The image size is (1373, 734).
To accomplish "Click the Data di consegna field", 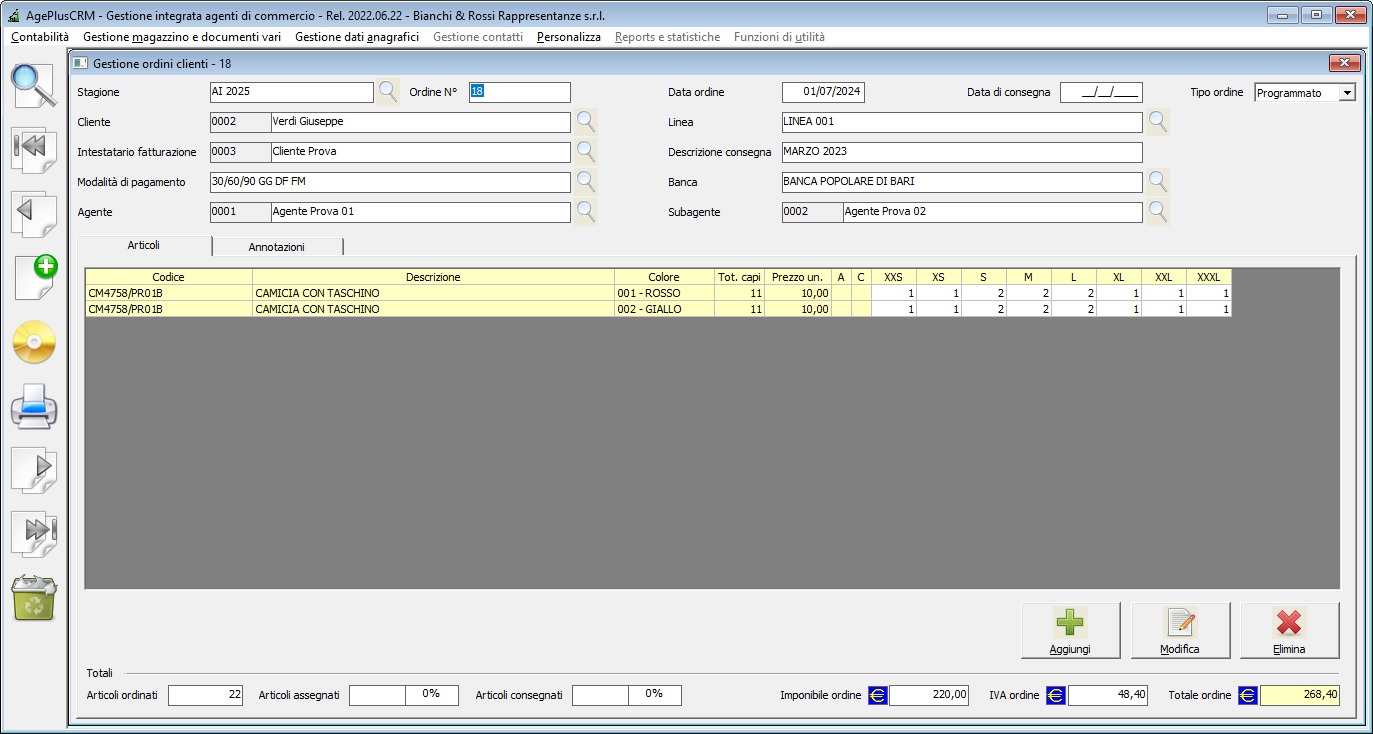I will [1101, 92].
